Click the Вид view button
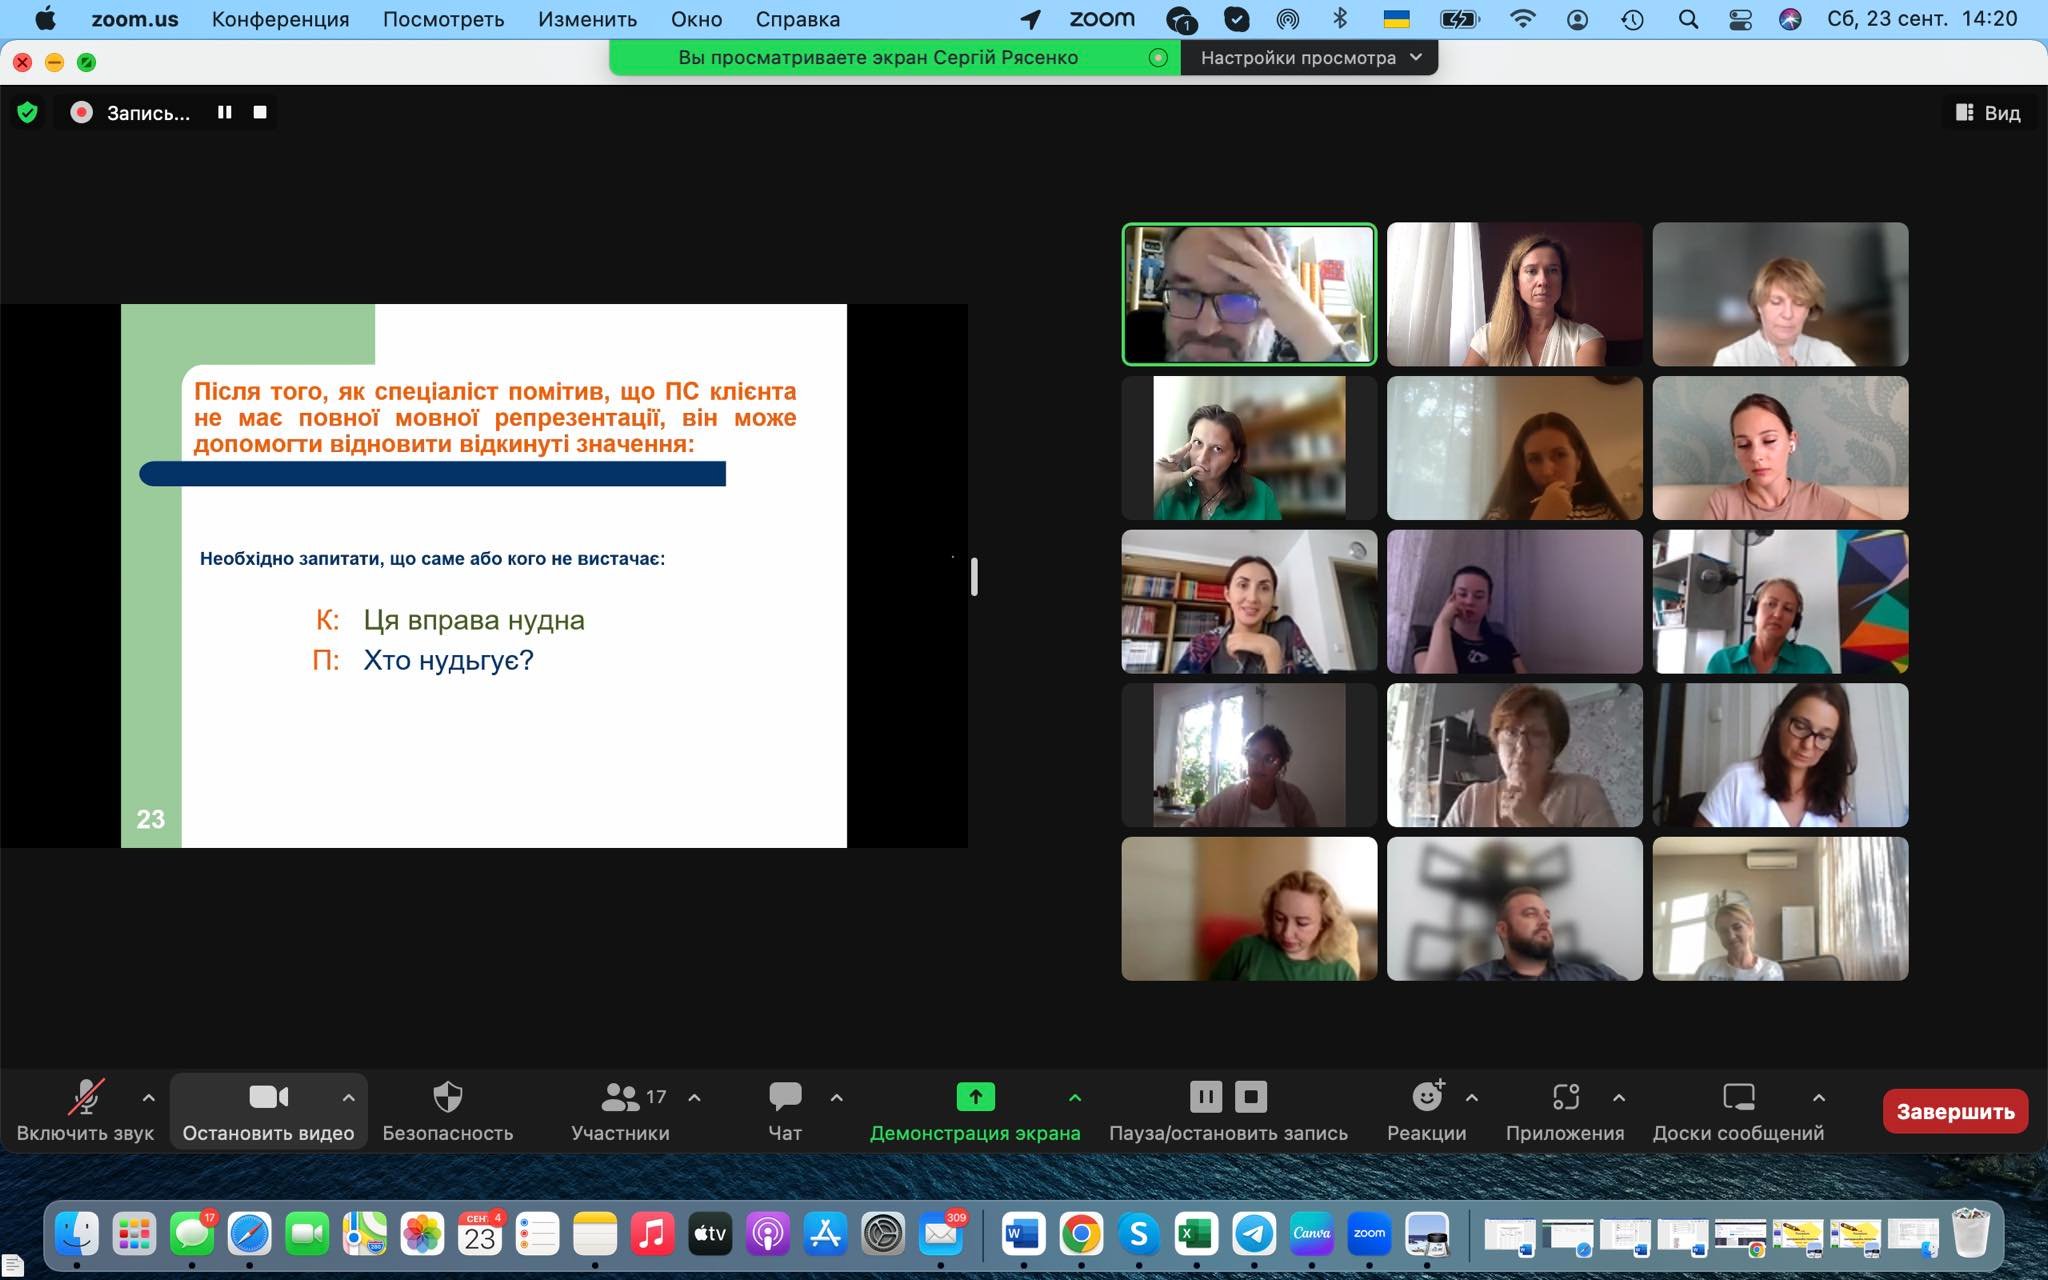The image size is (2048, 1280). point(1988,113)
